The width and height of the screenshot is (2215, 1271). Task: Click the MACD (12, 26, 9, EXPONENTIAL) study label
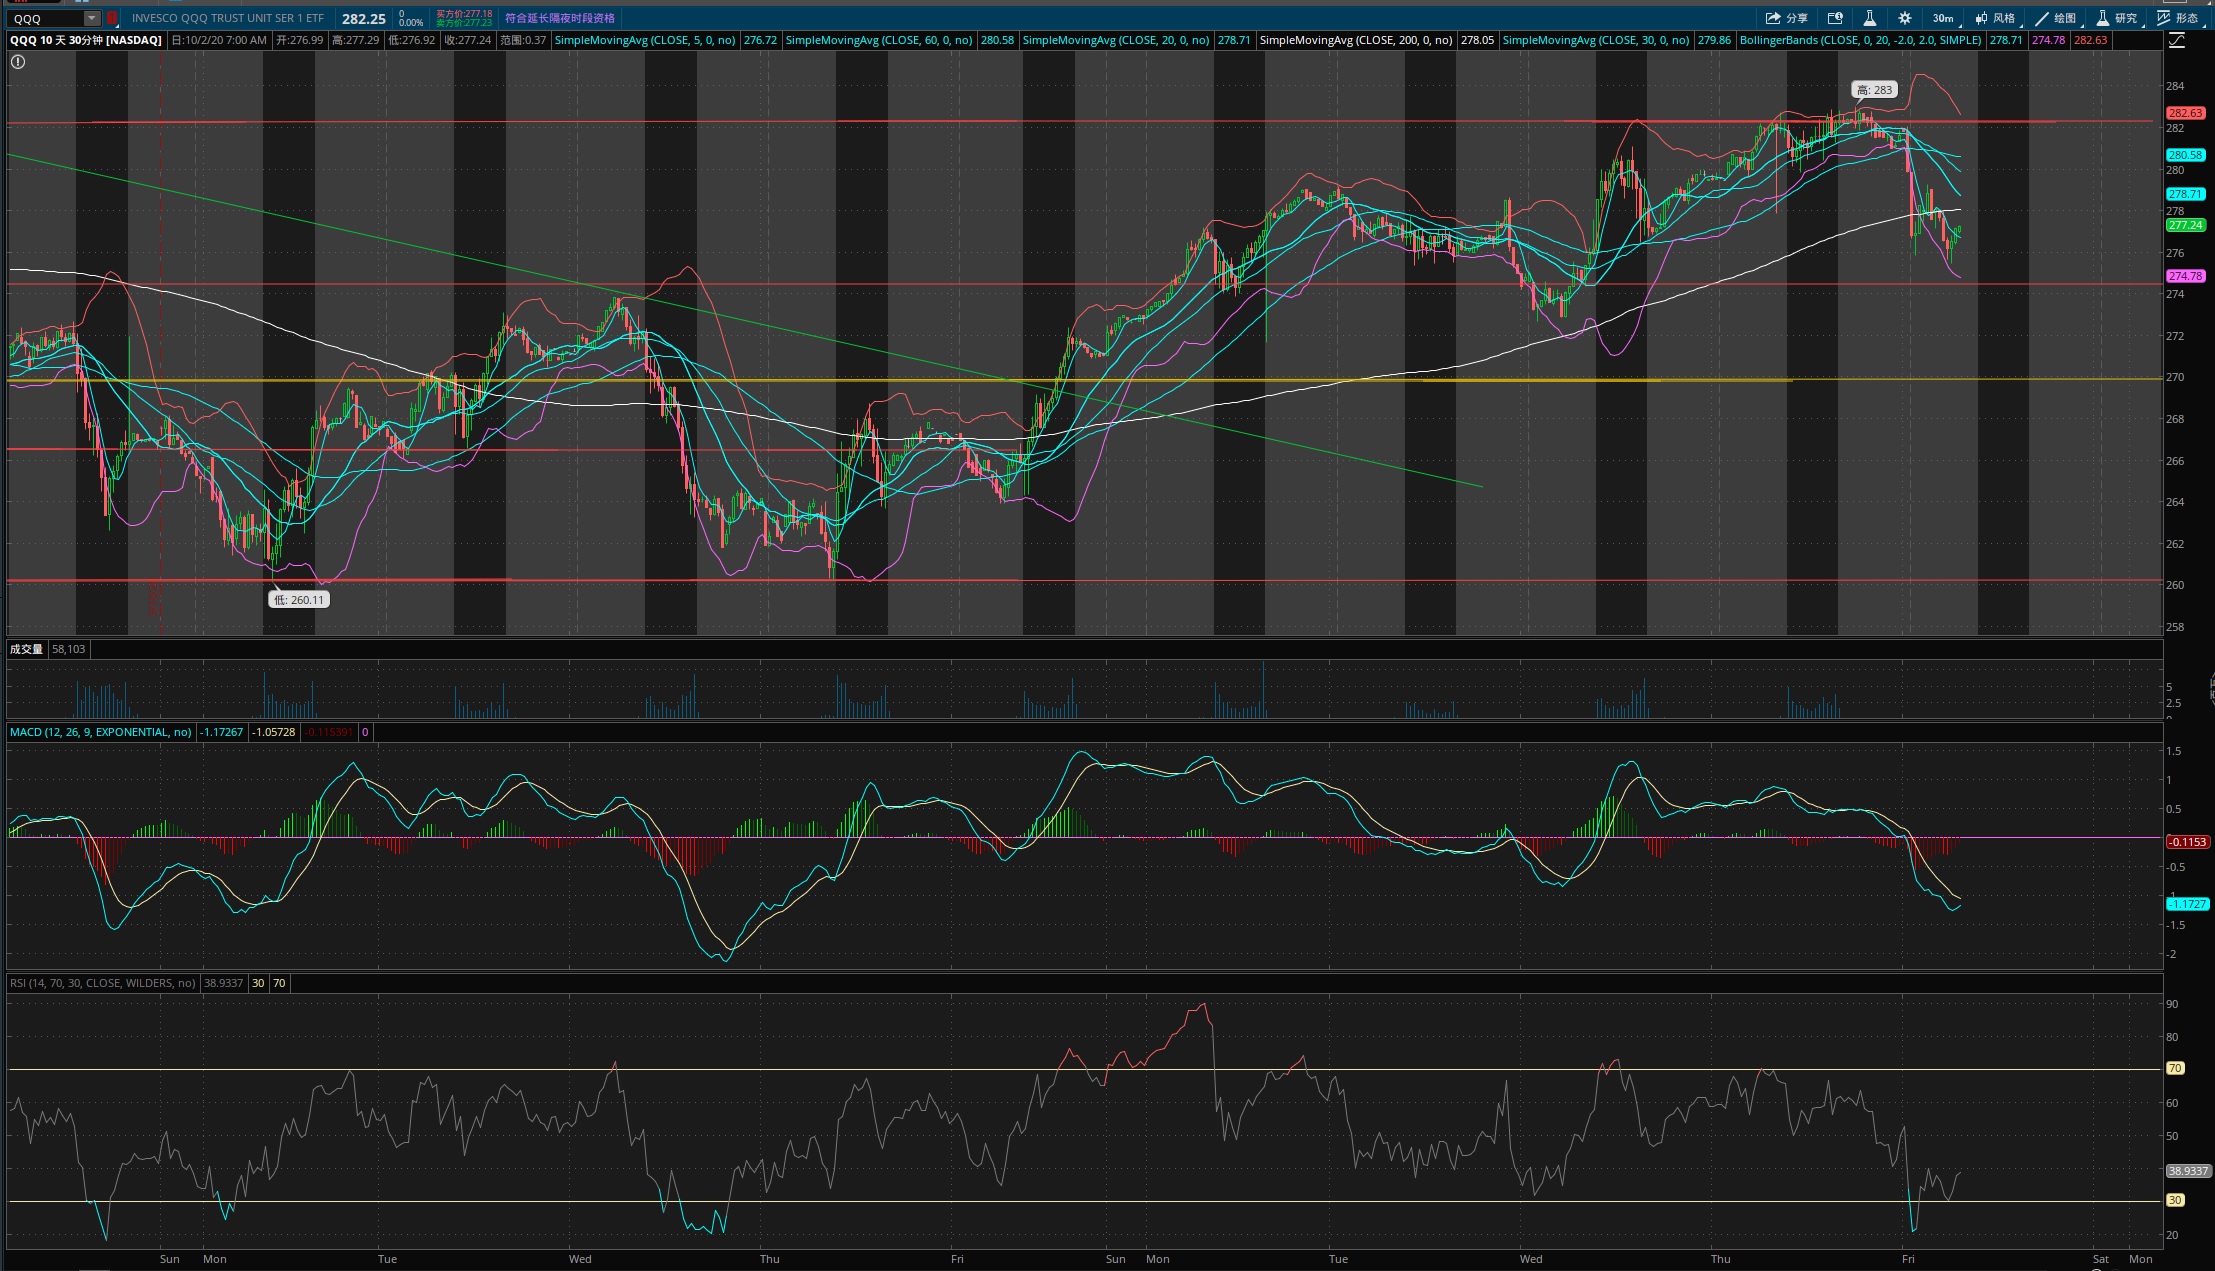(x=100, y=732)
